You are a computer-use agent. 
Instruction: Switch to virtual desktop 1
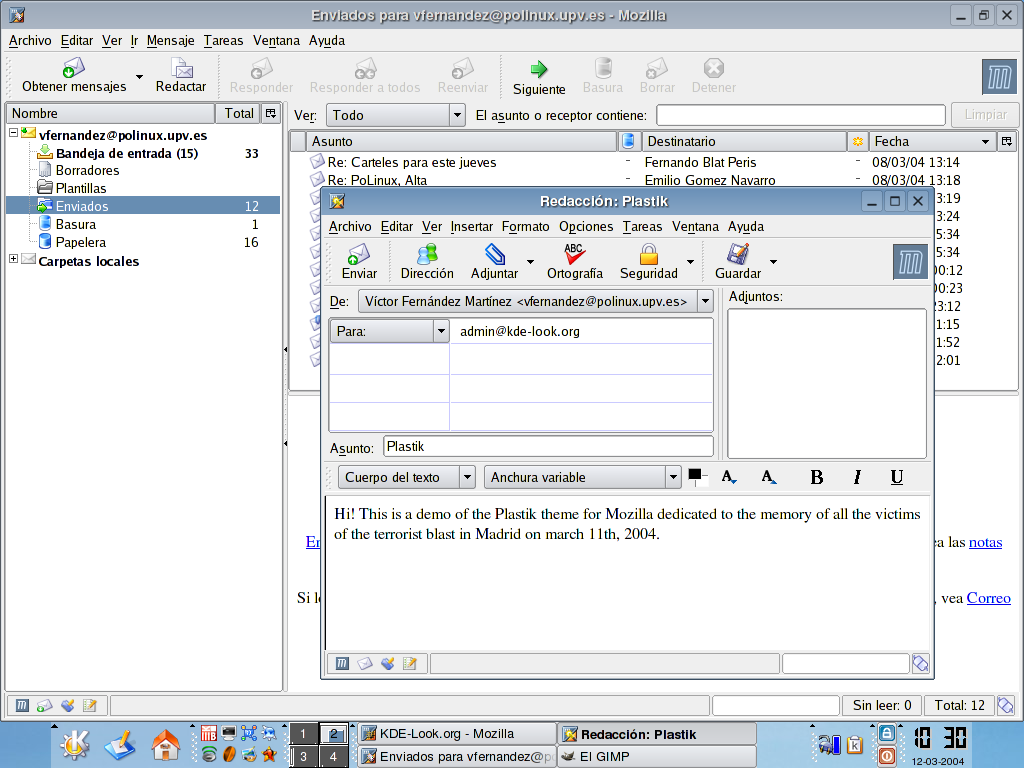(x=303, y=734)
